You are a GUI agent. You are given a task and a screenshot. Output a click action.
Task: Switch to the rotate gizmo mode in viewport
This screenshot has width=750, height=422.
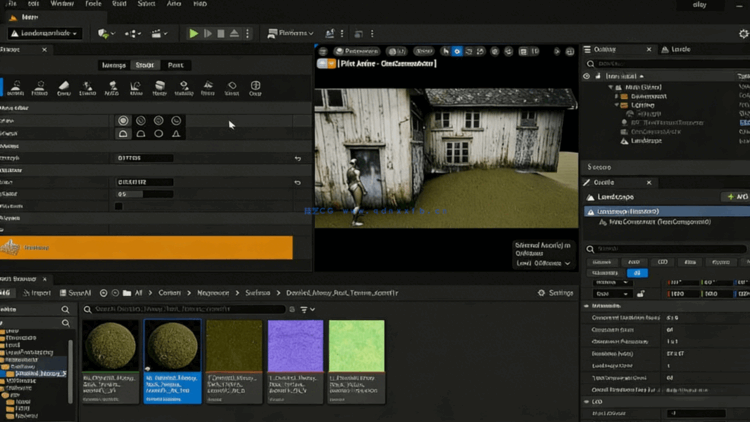(469, 51)
